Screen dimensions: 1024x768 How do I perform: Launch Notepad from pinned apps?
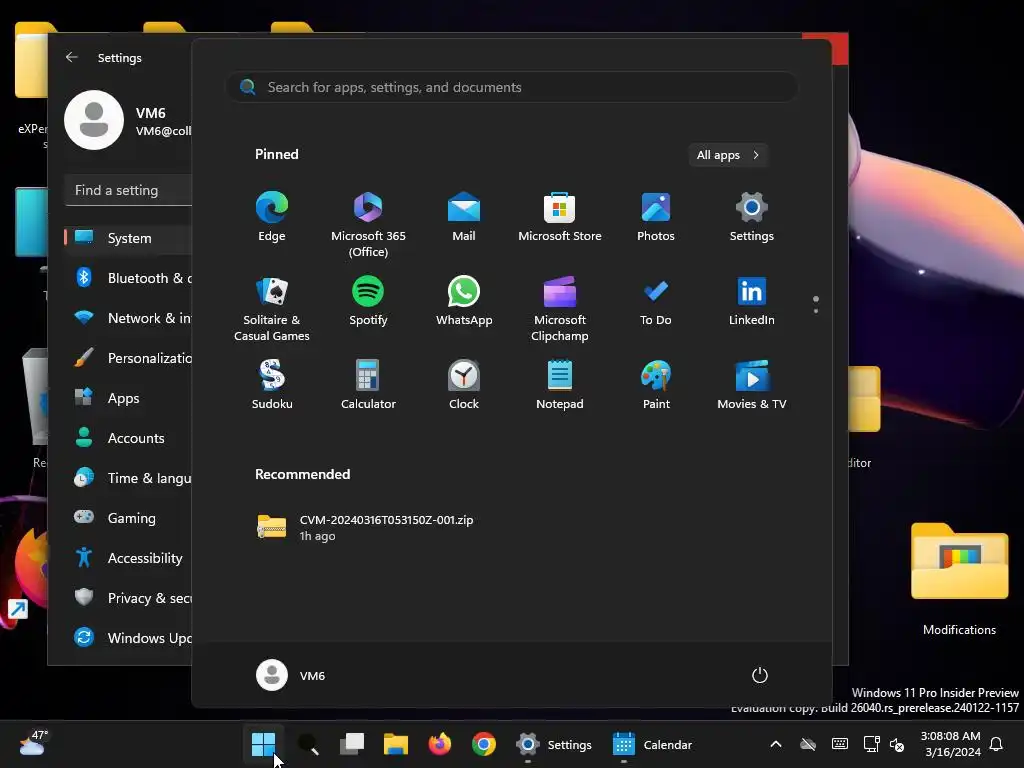(x=560, y=385)
